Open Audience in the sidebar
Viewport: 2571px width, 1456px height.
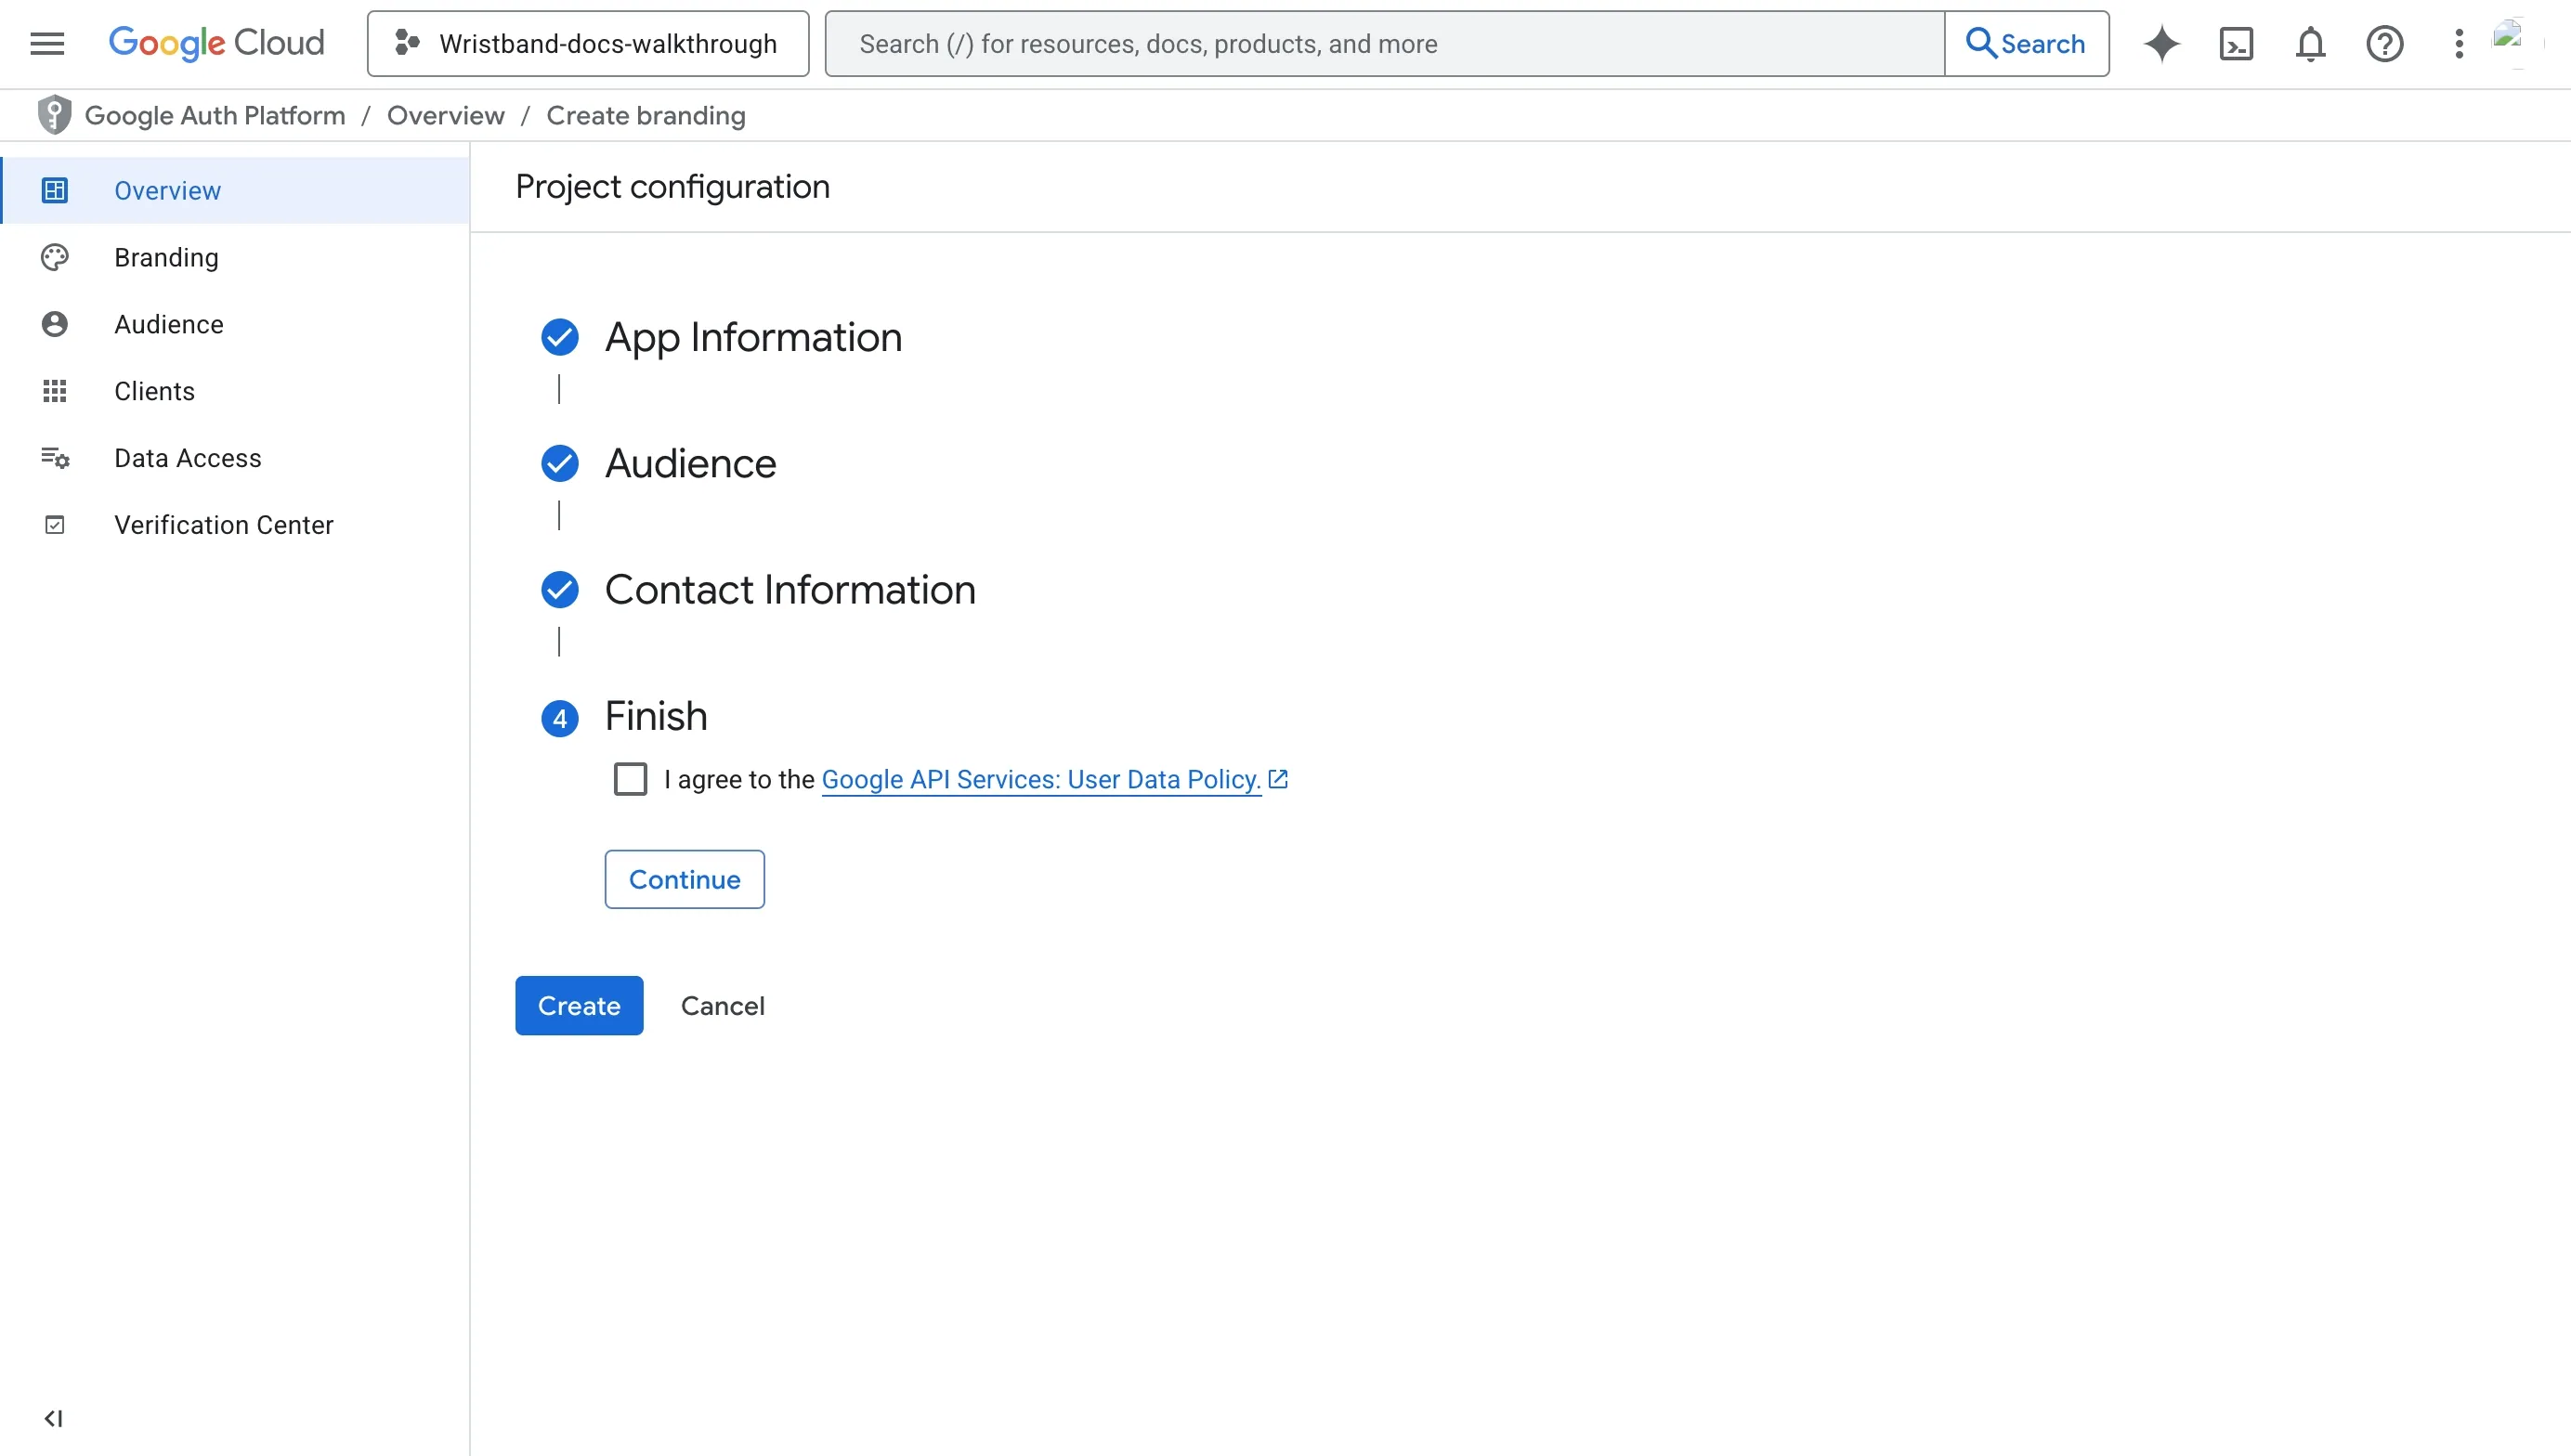tap(236, 324)
